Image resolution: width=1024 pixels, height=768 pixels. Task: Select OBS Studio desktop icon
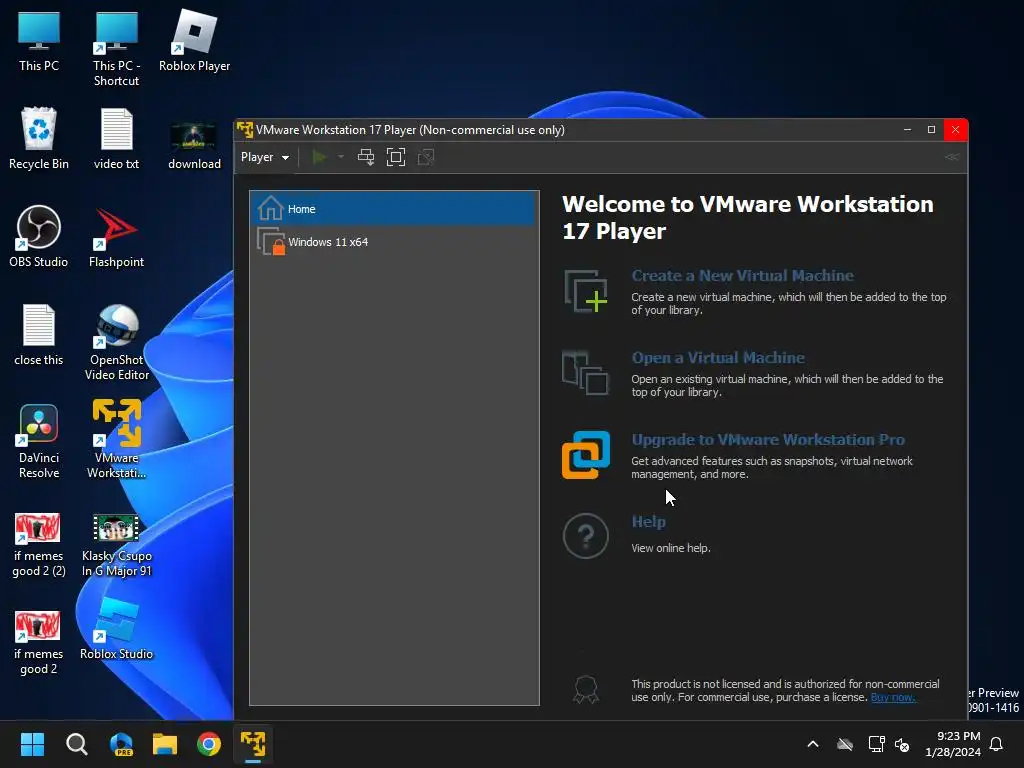pos(39,236)
